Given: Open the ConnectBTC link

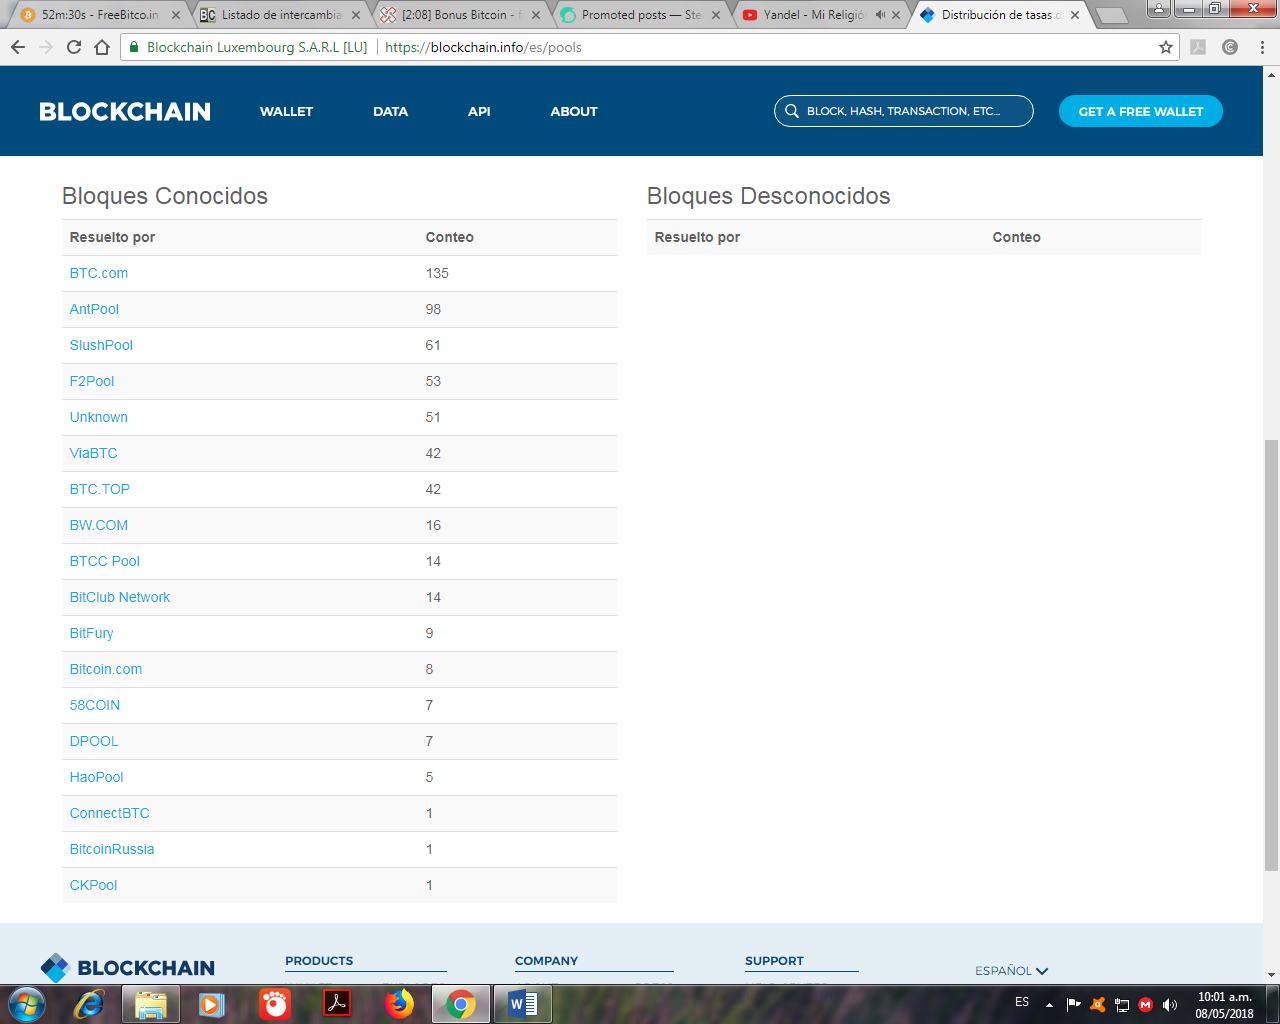Looking at the screenshot, I should [110, 813].
